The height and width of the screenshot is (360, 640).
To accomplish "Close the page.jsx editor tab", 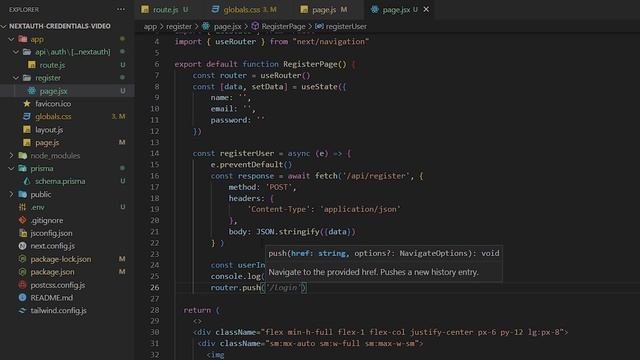I will point(426,9).
